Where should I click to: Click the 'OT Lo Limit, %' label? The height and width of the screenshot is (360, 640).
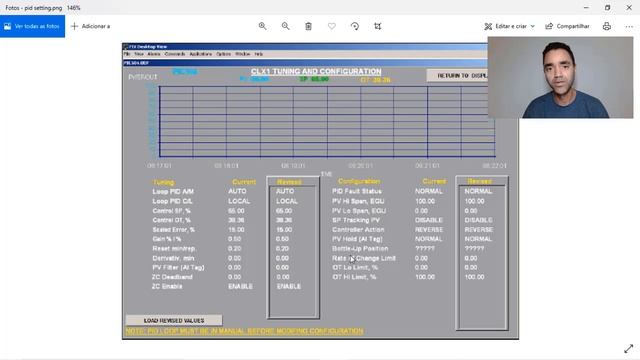pos(355,267)
